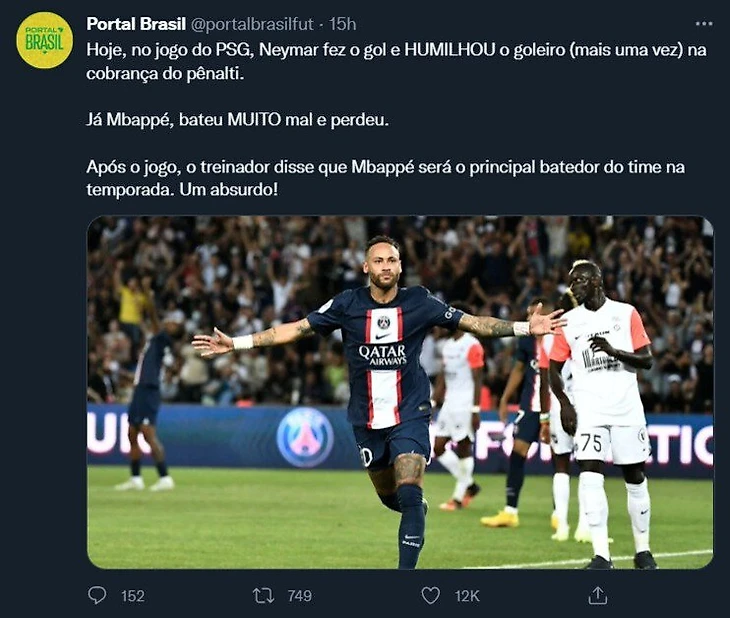Click the paragraph starting 'Hoje, no jogo do PSG'

pyautogui.click(x=396, y=61)
